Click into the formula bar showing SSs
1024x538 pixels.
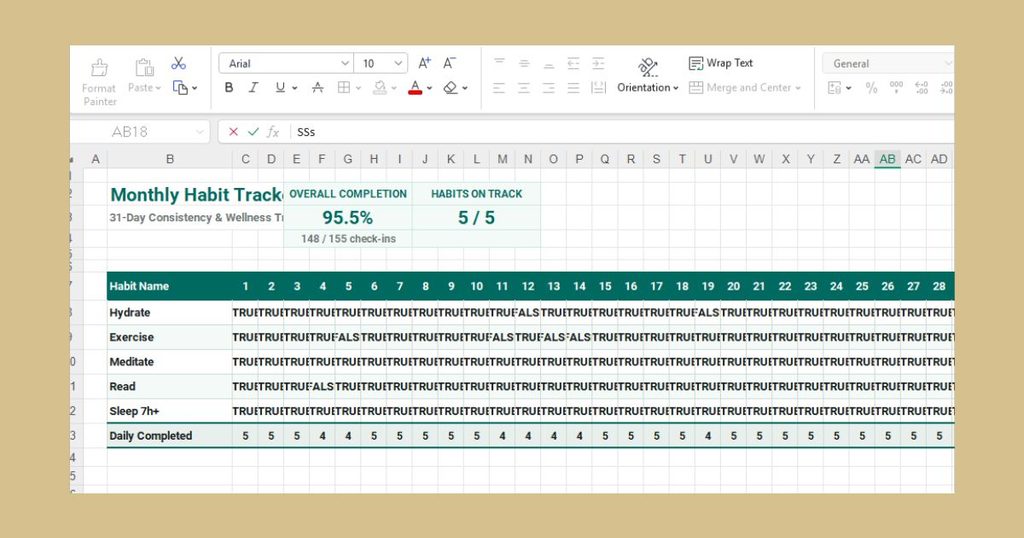point(620,132)
